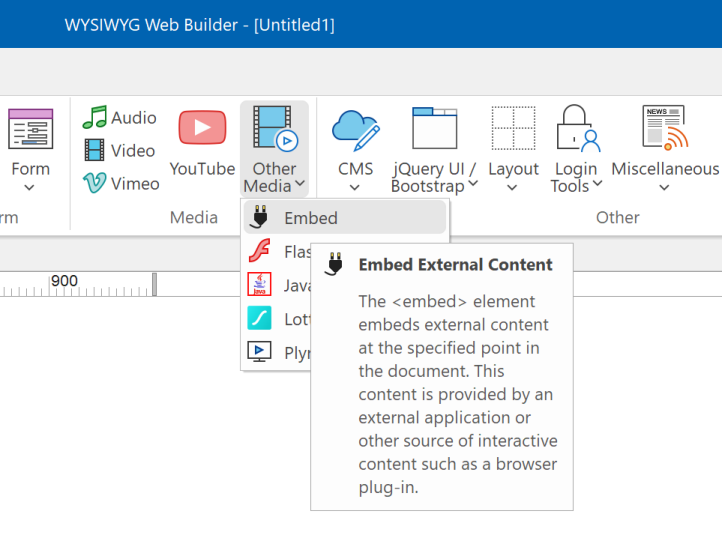The height and width of the screenshot is (544, 722).
Task: Expand the jQuery UI / Bootstrap dropdown arrow
Action: point(473,183)
